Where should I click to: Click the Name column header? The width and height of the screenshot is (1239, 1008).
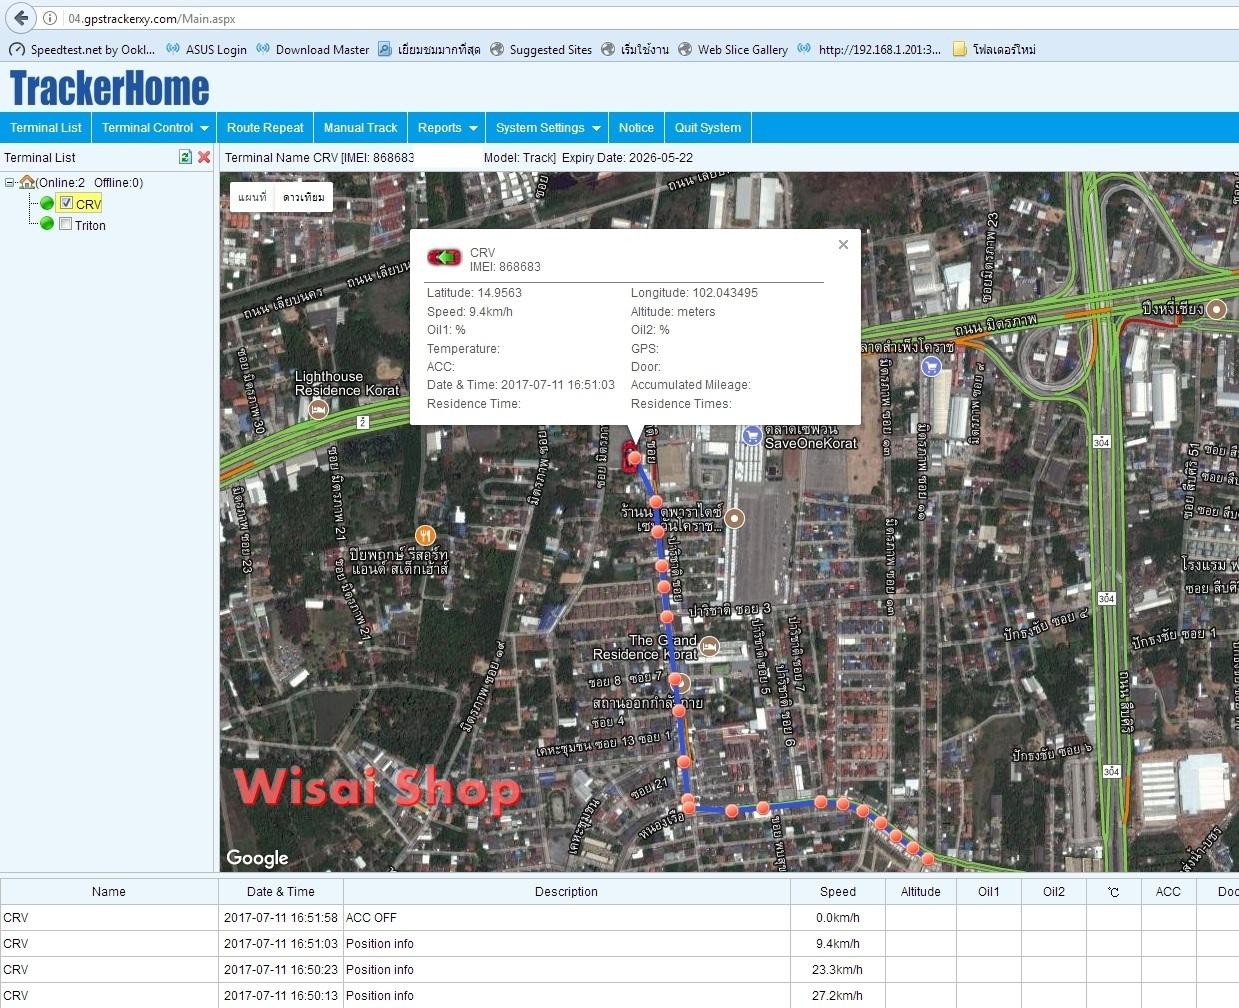109,892
